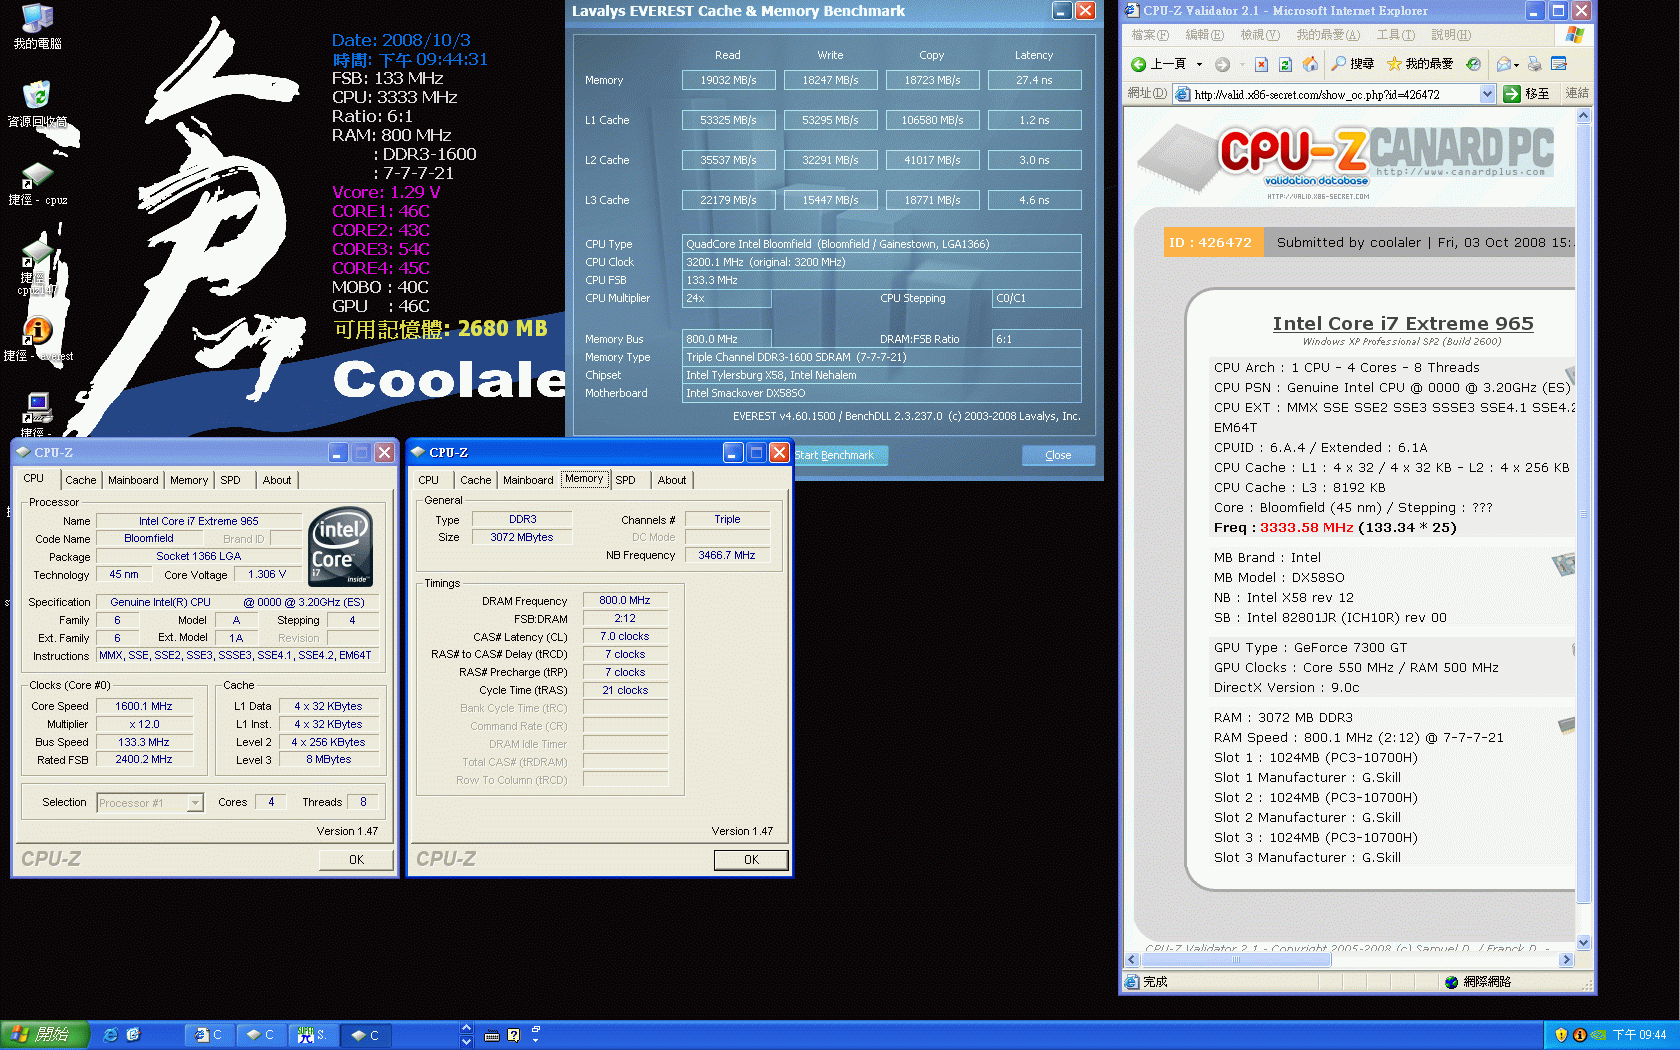Open the History icon in IE toolbar

pos(1473,64)
